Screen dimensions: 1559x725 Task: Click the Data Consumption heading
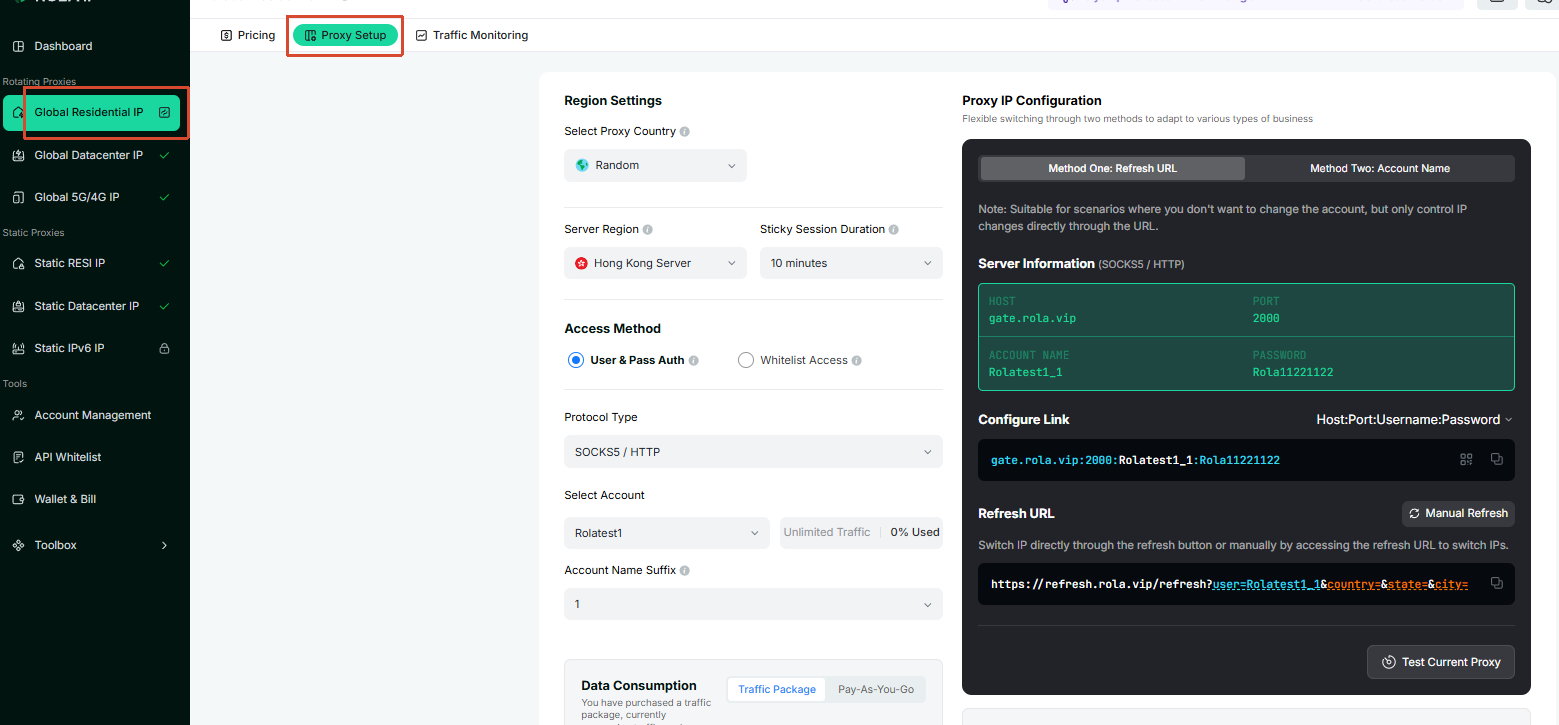[x=639, y=685]
